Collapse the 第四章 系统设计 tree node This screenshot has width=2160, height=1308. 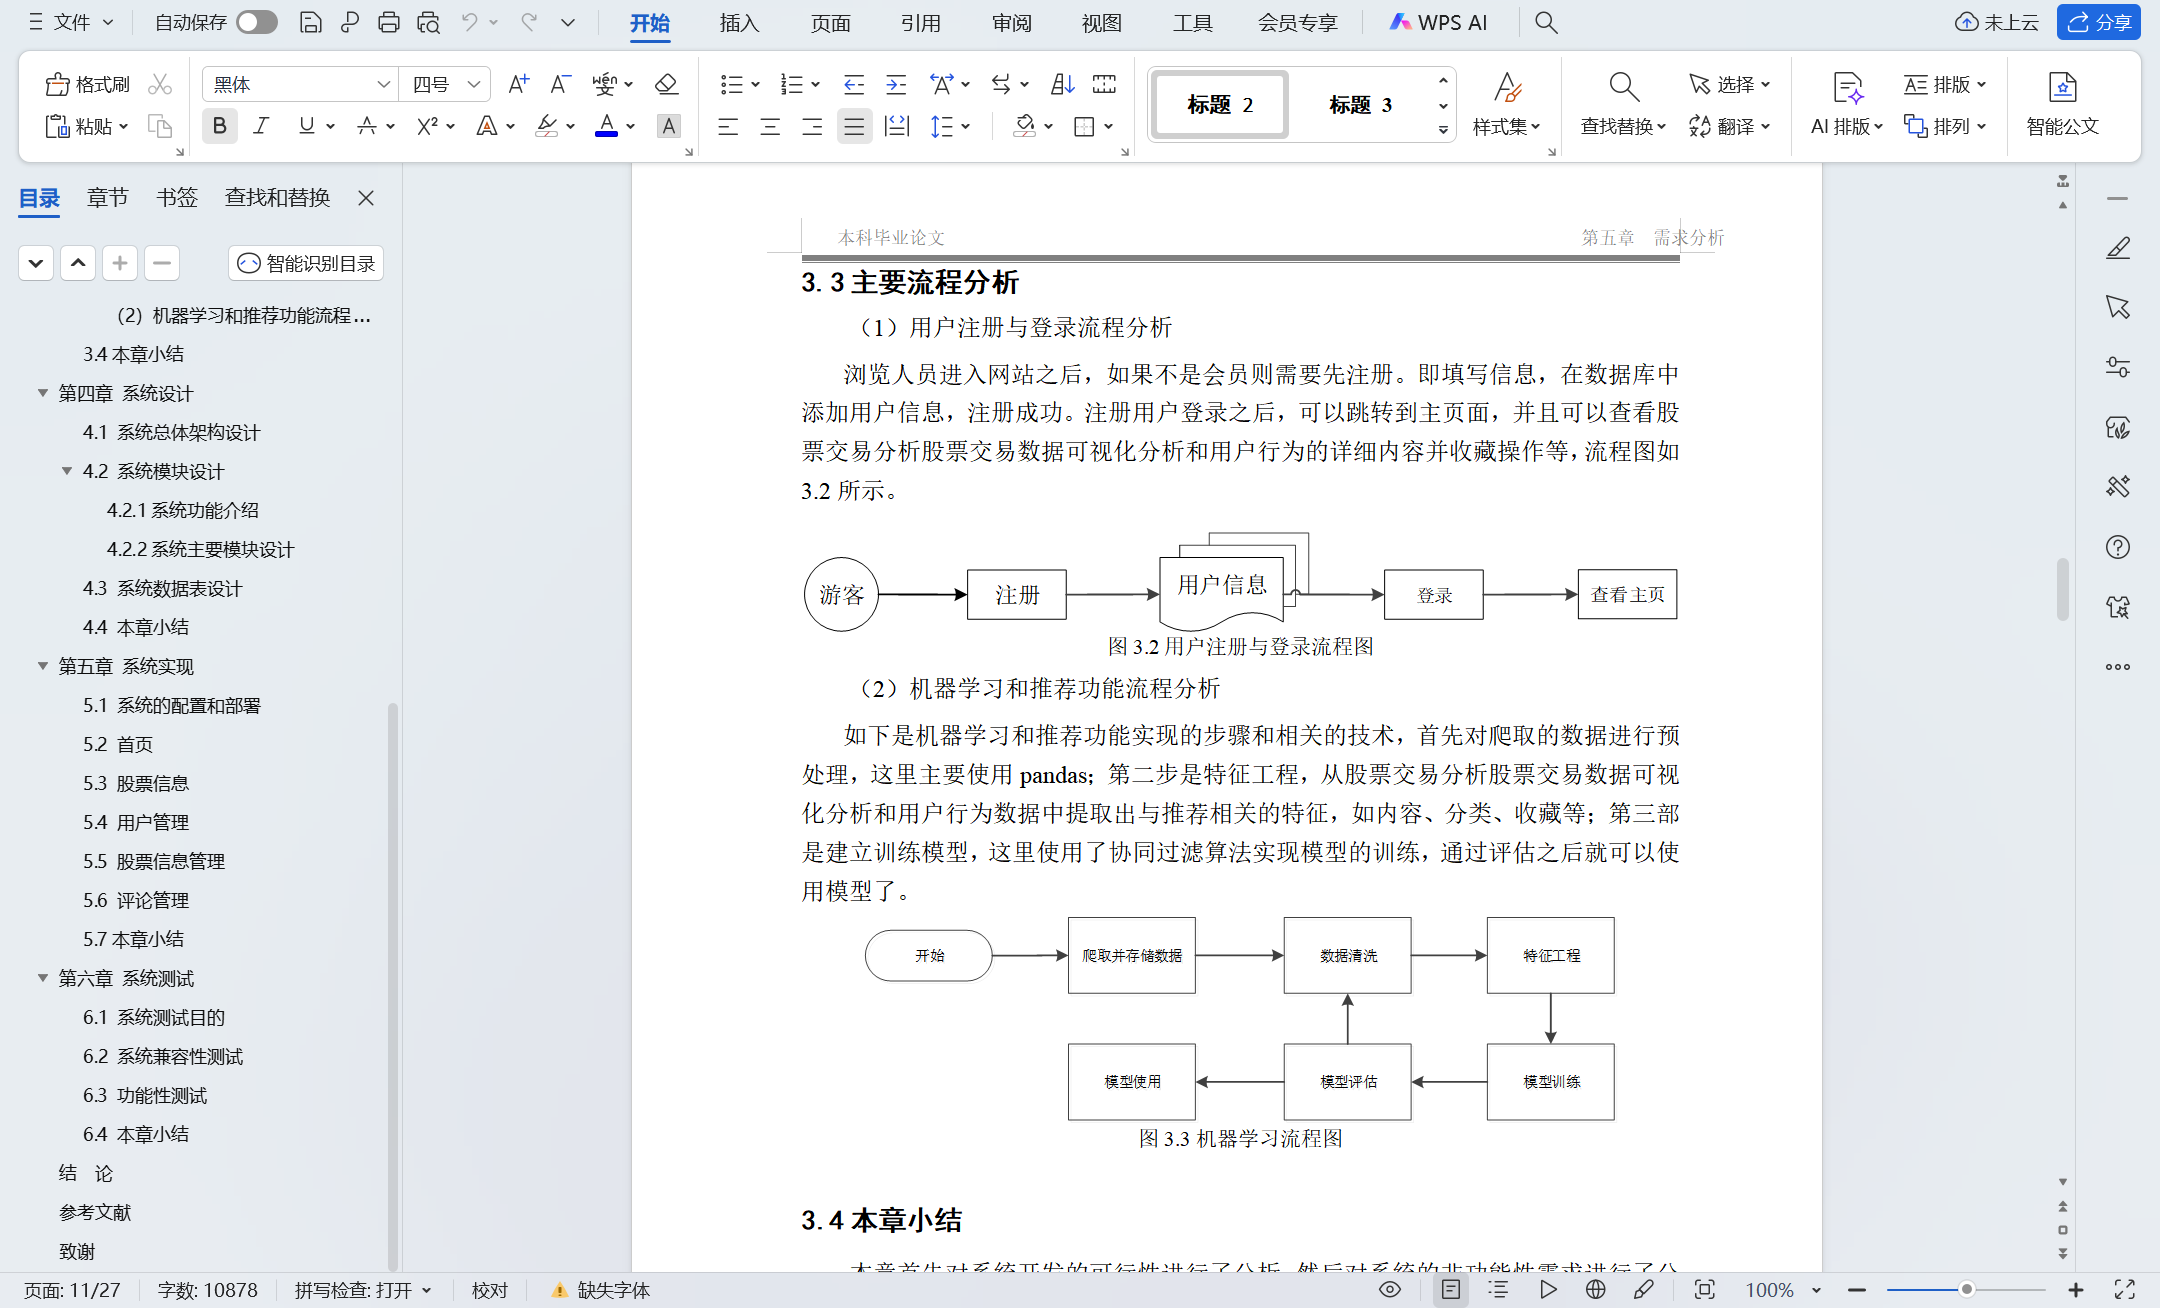42,393
